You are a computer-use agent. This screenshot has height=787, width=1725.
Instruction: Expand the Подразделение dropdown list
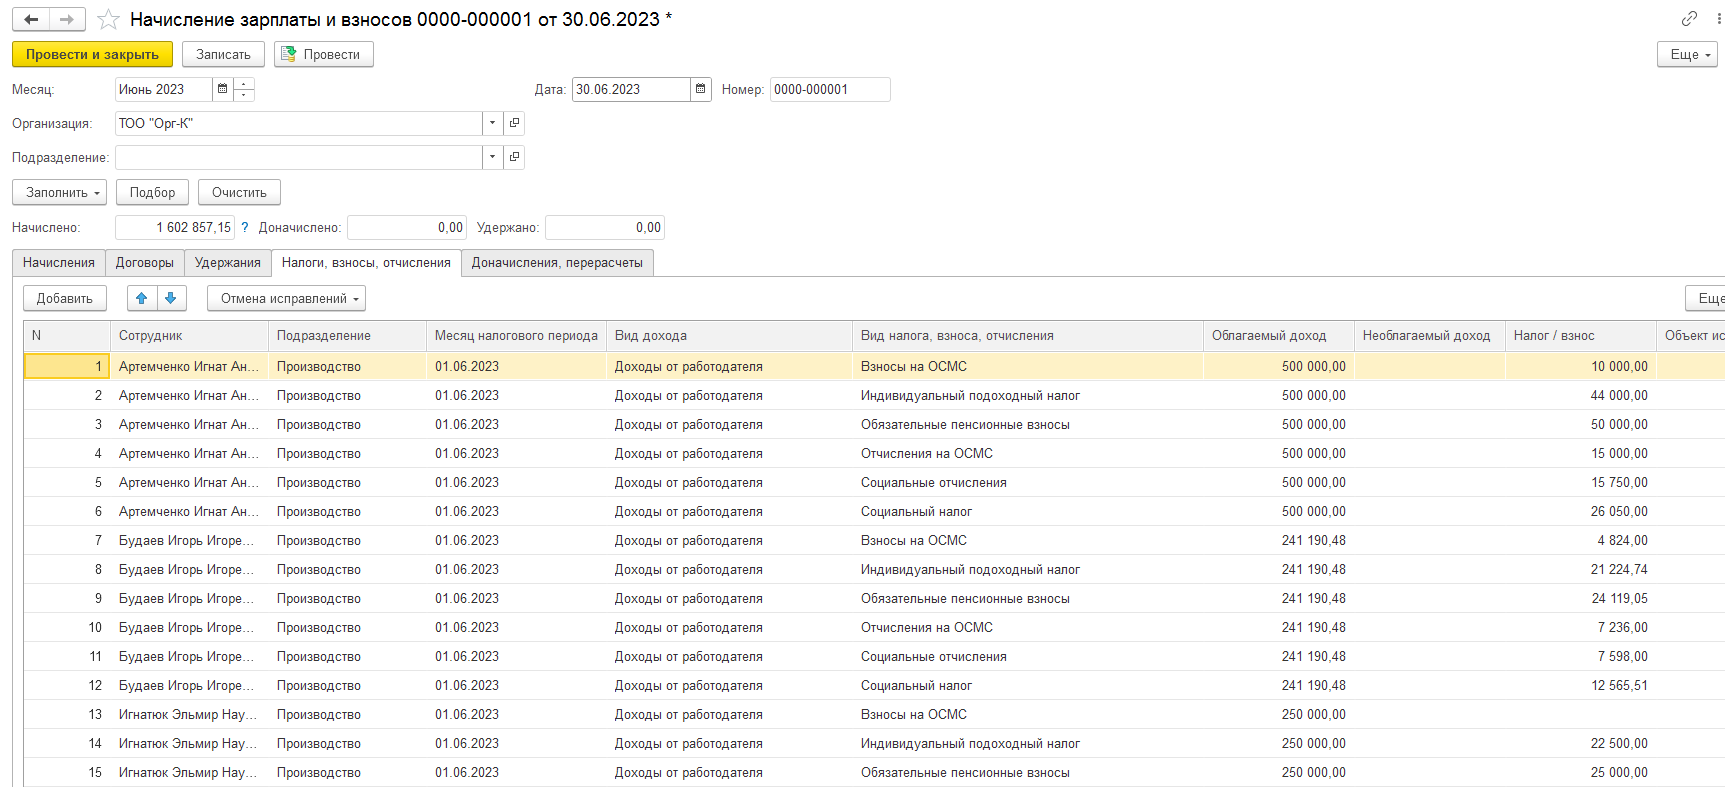click(492, 157)
